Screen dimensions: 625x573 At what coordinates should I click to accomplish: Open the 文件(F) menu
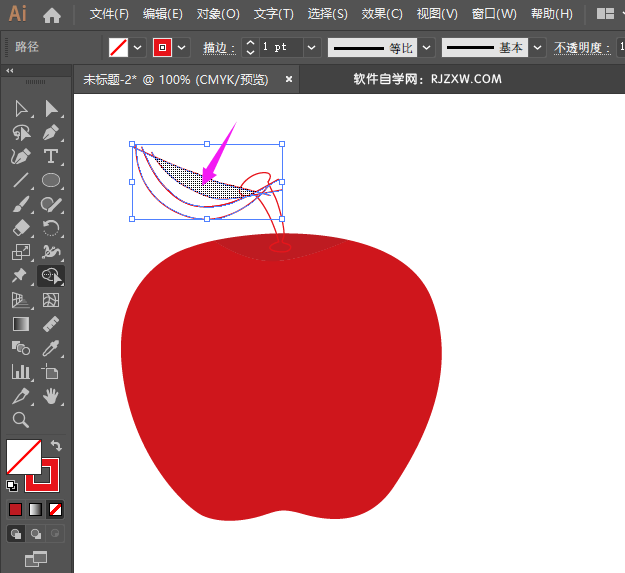109,14
